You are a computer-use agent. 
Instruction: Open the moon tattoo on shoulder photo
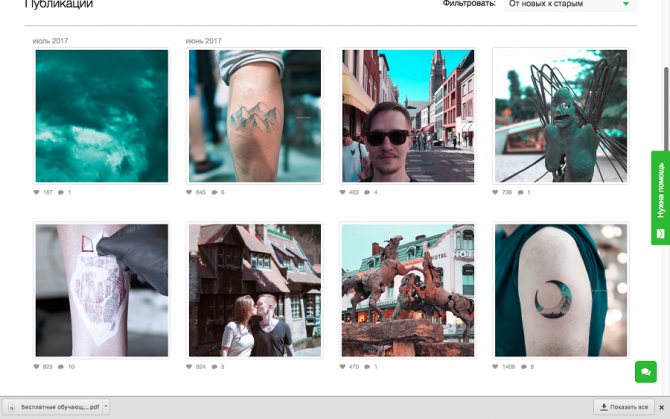point(561,291)
